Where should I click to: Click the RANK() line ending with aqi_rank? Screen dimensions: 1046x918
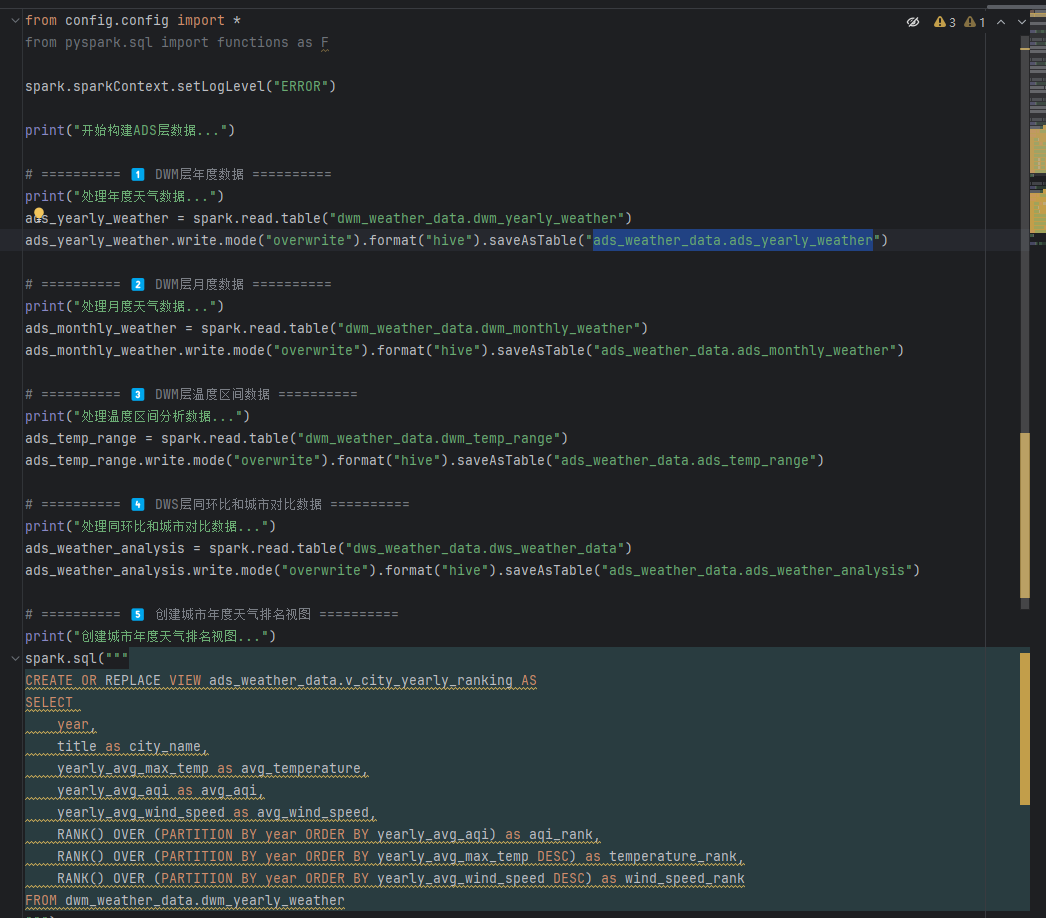tap(329, 835)
